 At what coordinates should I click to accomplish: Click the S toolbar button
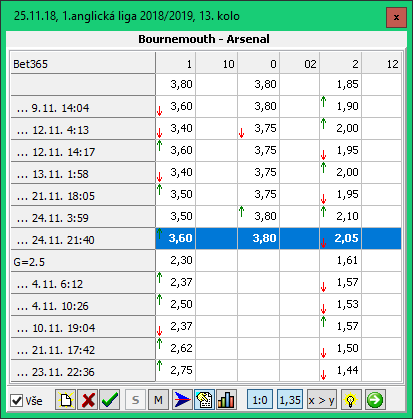(x=136, y=400)
